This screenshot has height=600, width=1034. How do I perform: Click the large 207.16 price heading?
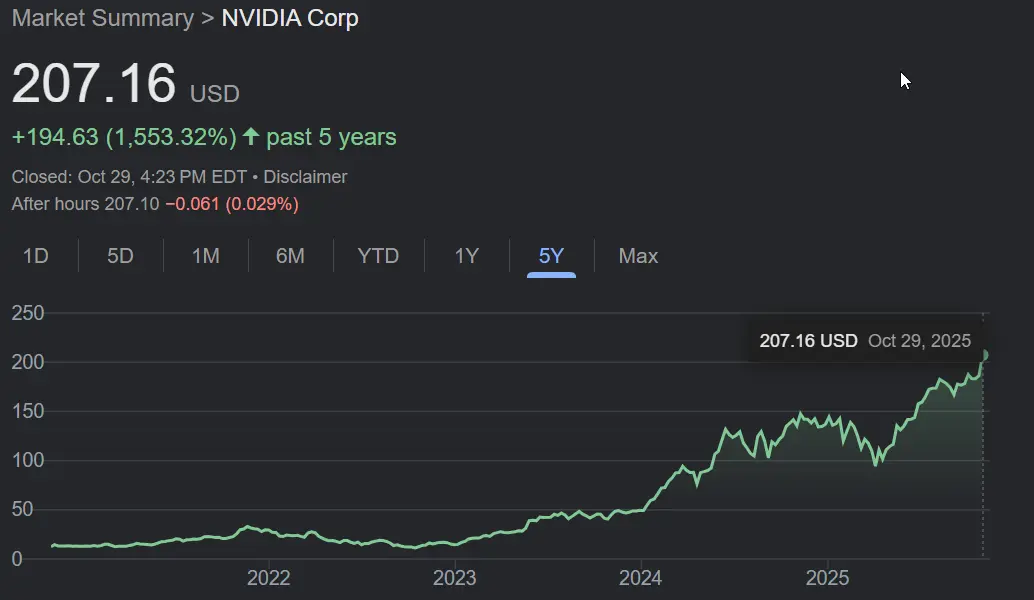coord(94,84)
